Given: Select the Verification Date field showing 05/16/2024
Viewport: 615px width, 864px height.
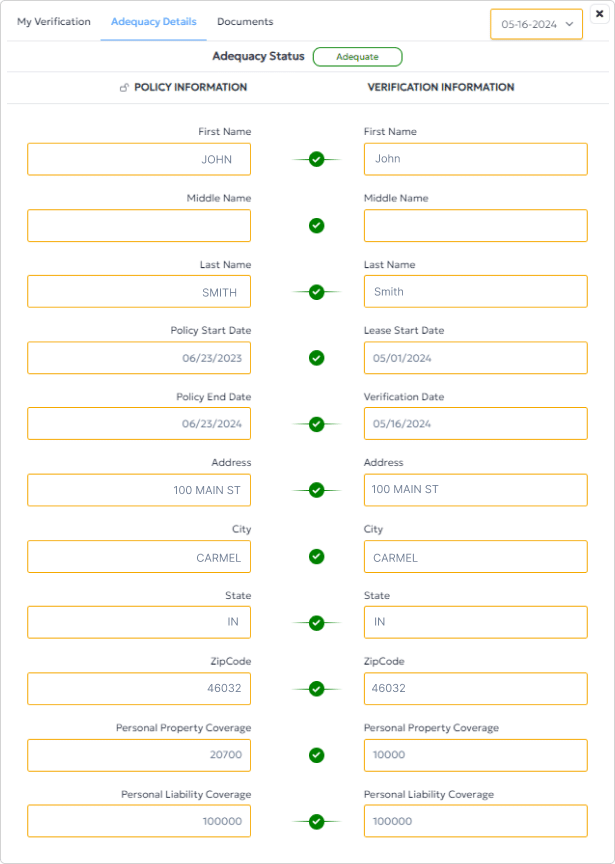Looking at the screenshot, I should coord(475,424).
